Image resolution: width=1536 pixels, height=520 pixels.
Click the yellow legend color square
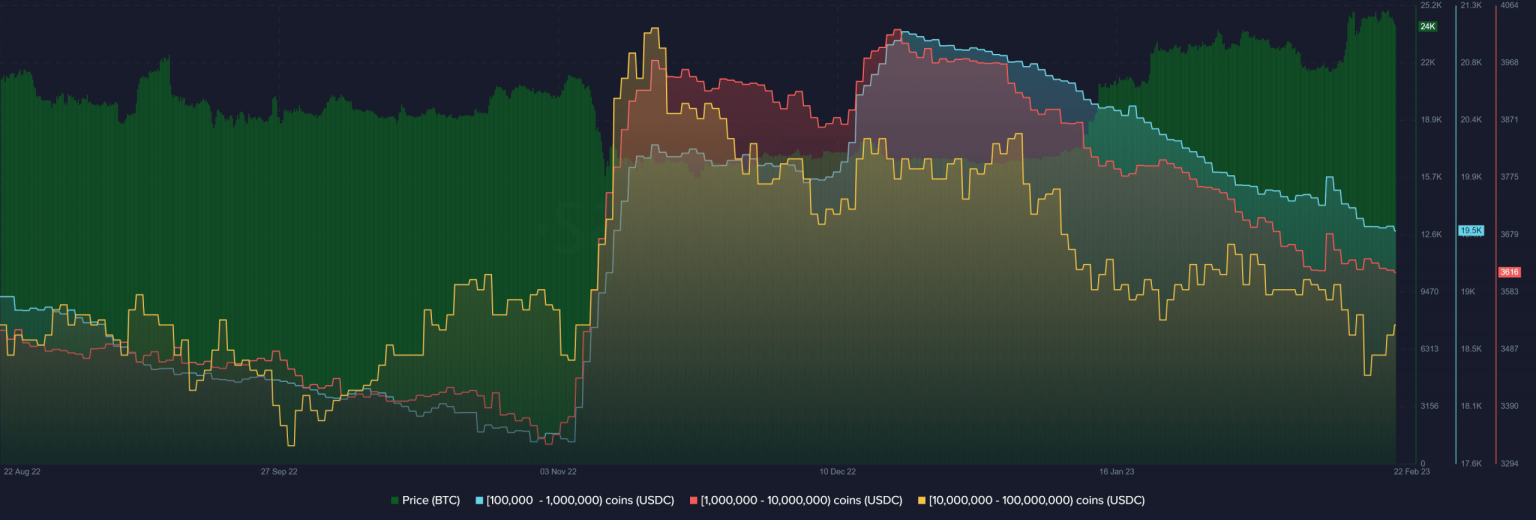921,500
